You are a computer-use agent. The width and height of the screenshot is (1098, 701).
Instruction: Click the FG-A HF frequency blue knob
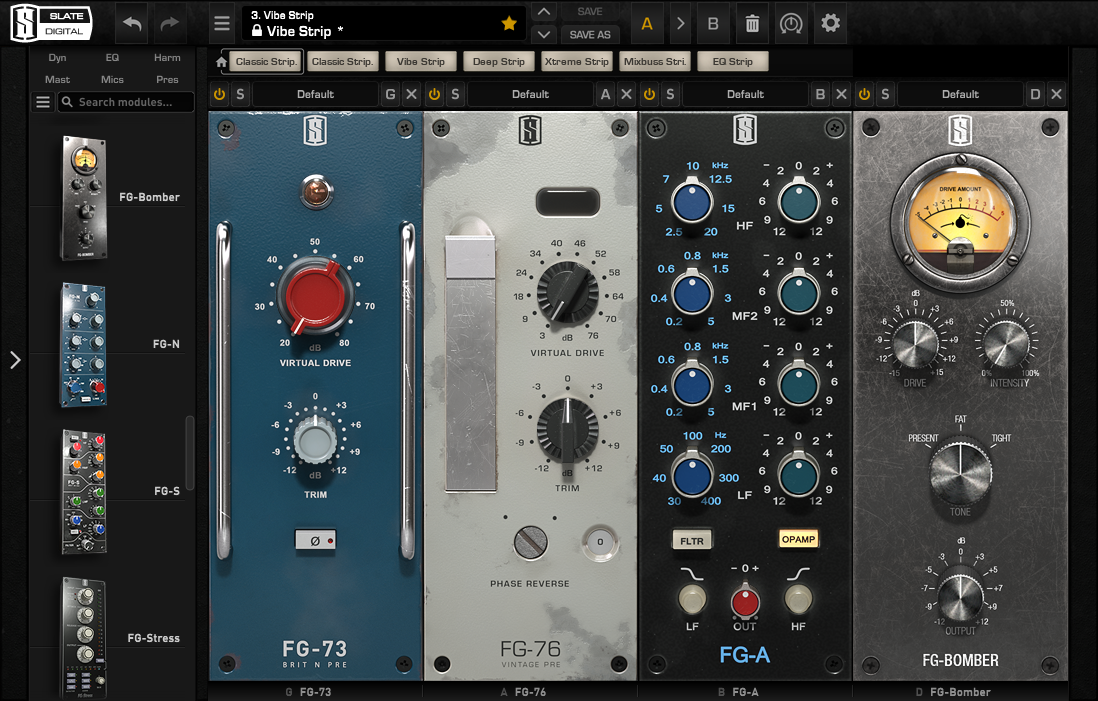692,202
